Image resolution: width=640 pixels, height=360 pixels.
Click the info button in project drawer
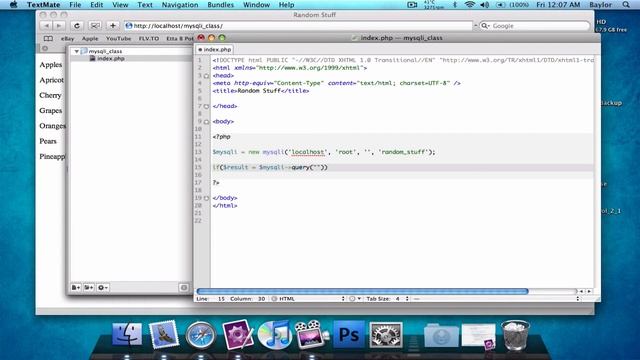[184, 288]
